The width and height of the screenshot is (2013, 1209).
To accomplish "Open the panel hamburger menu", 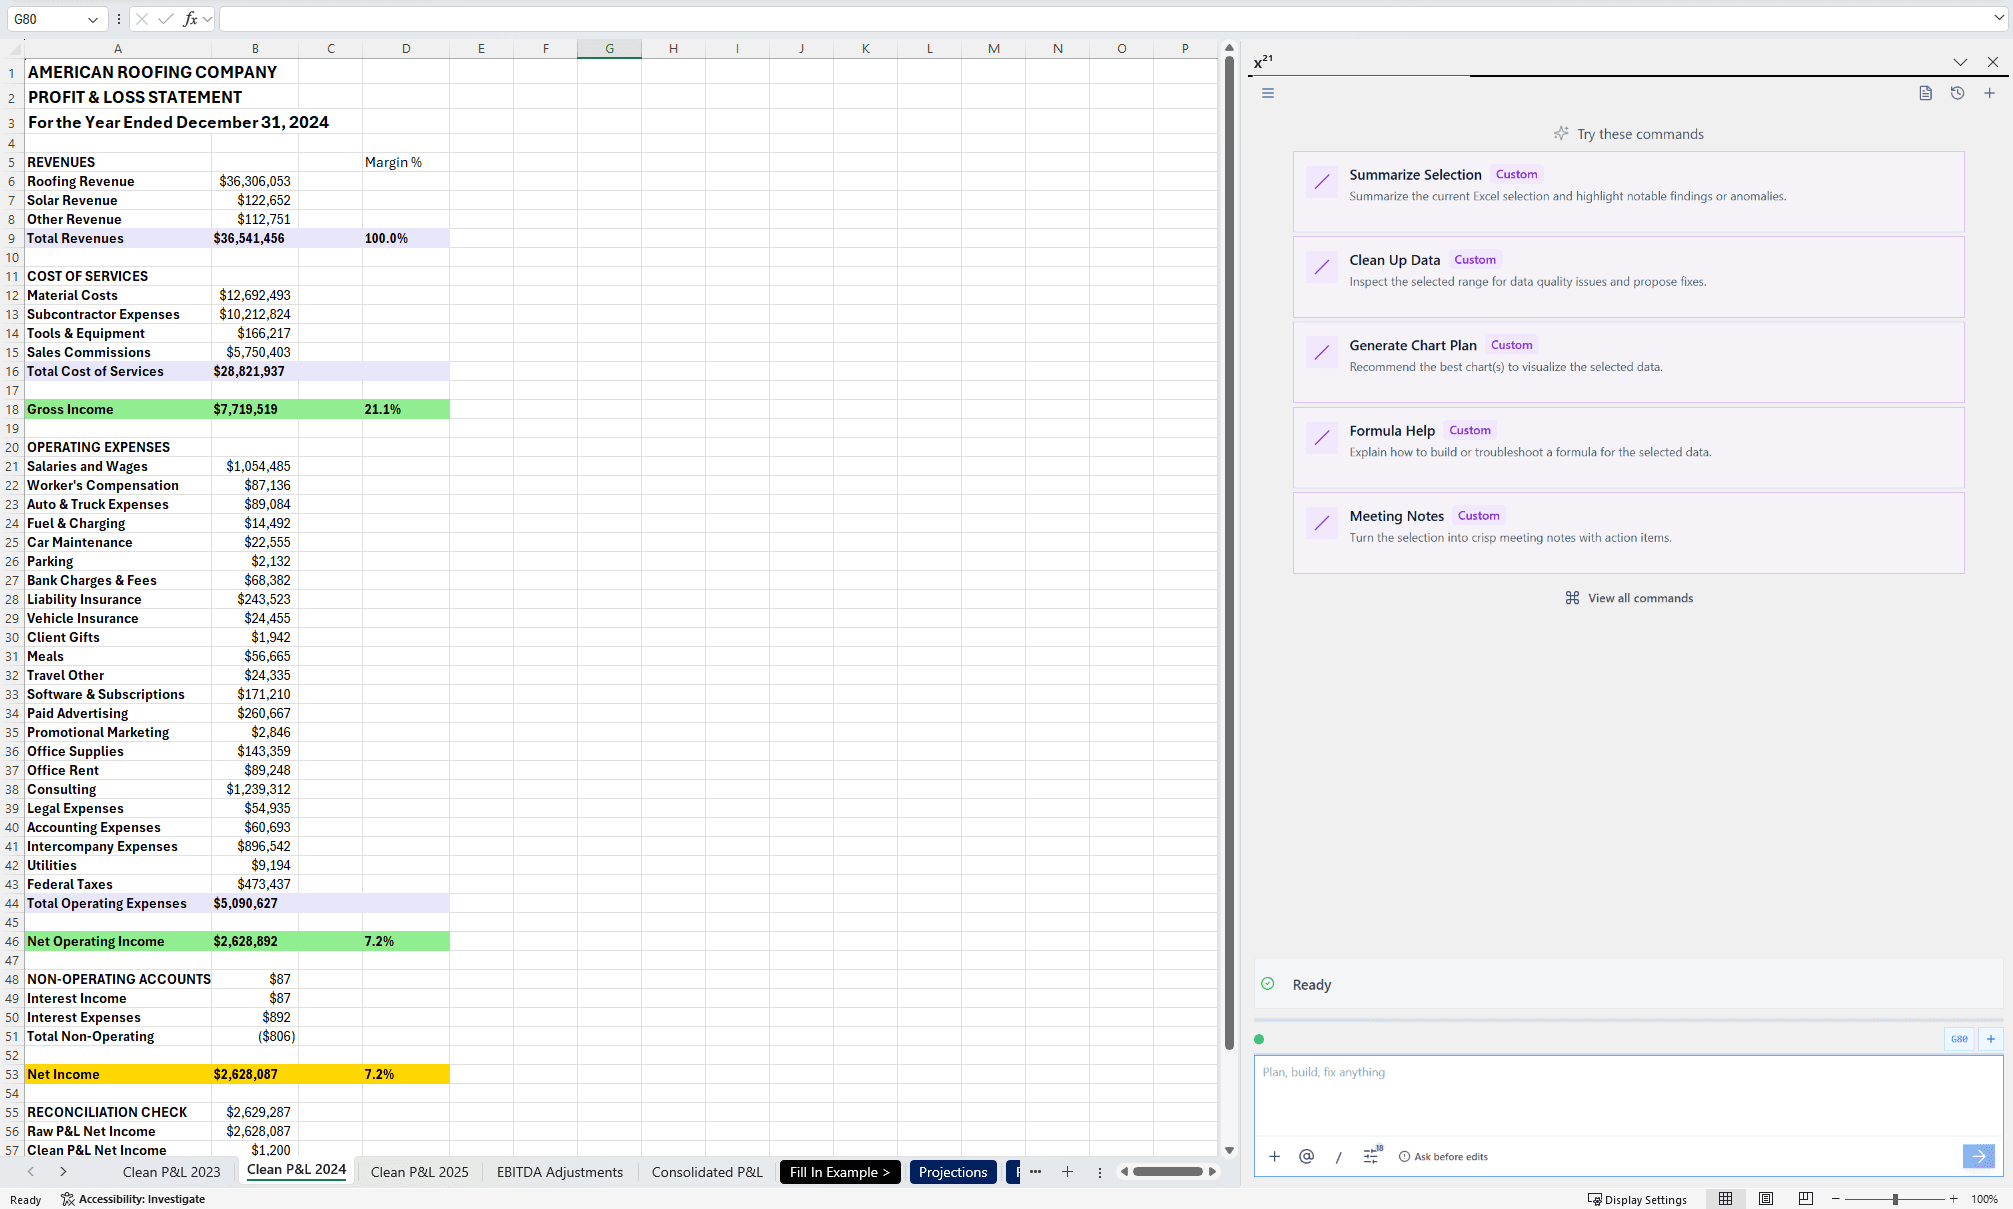I will pyautogui.click(x=1268, y=93).
